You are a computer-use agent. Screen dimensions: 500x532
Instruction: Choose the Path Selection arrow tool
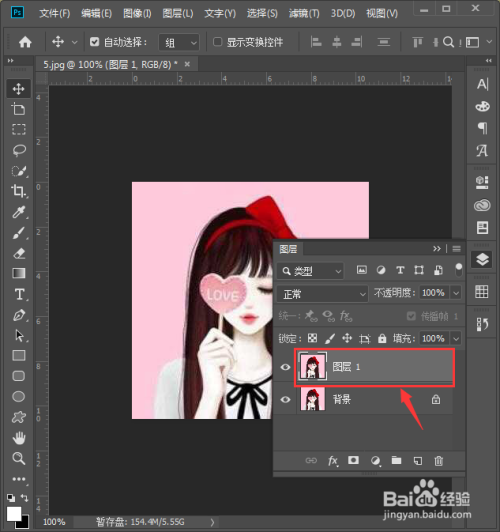click(x=19, y=336)
